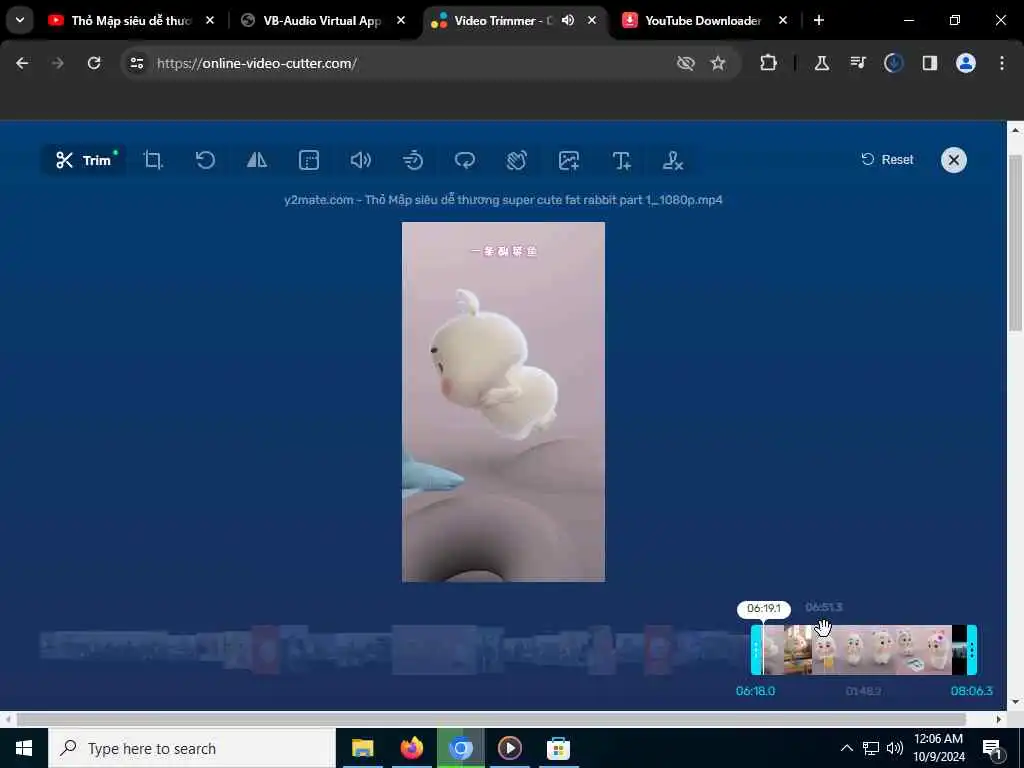Screen dimensions: 1024x768
Task: Open media player app in taskbar
Action: pos(509,748)
